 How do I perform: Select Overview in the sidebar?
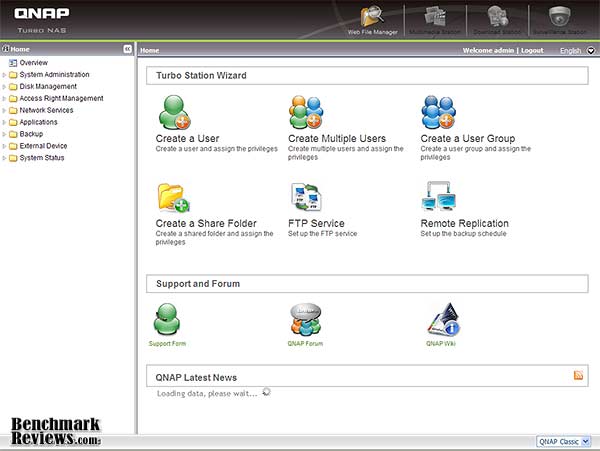tap(34, 63)
